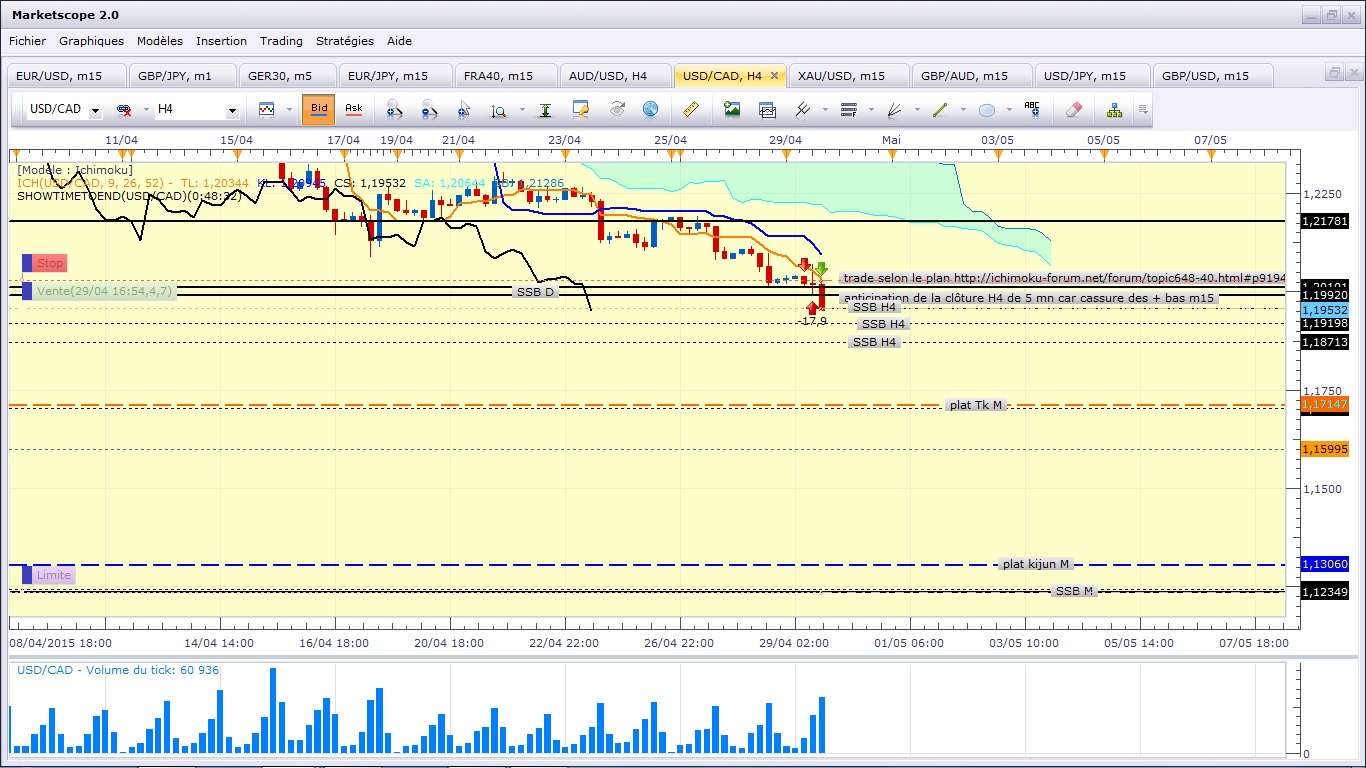
Task: Click the zoom in magnifier icon
Action: pos(394,109)
